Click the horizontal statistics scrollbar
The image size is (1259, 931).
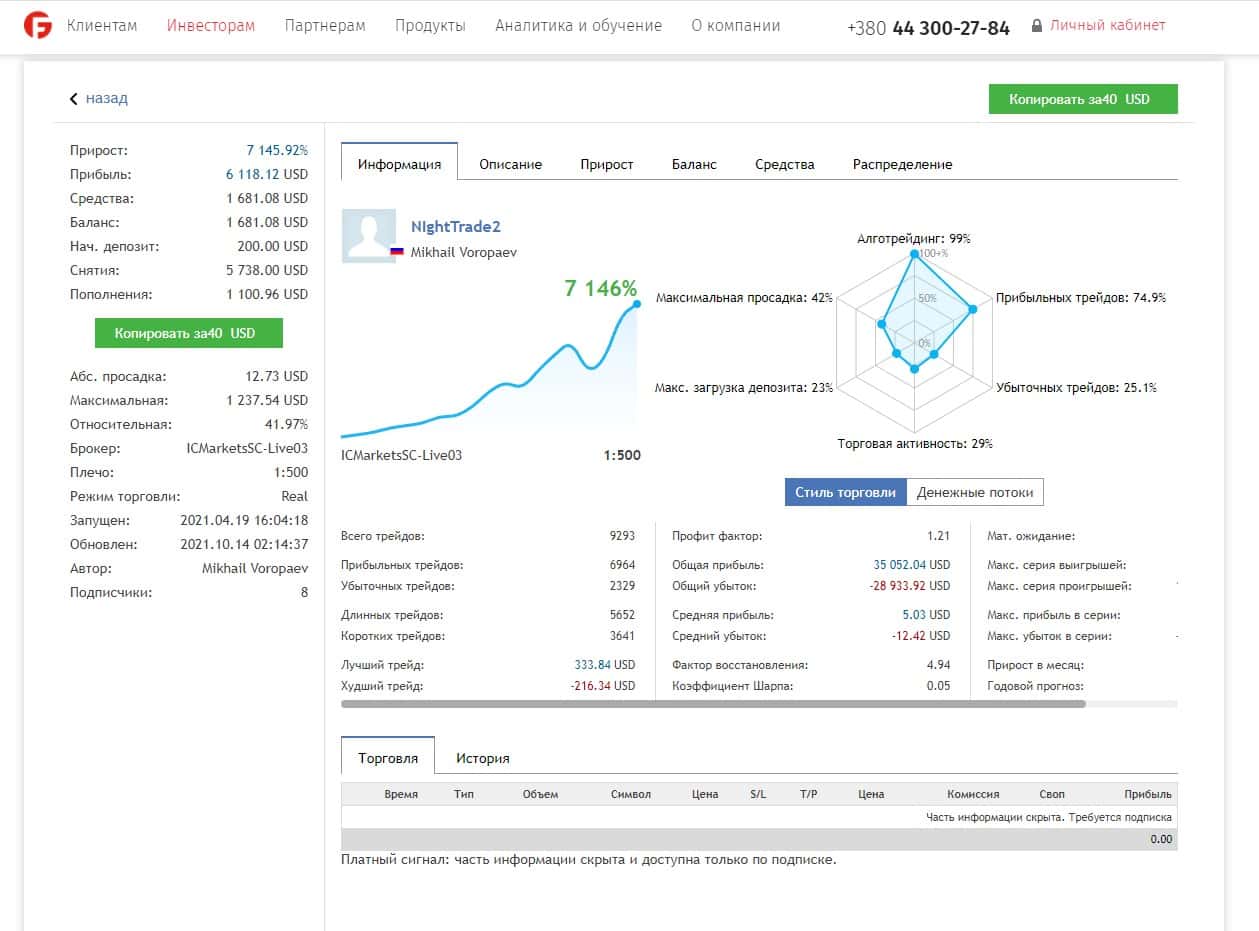(713, 704)
